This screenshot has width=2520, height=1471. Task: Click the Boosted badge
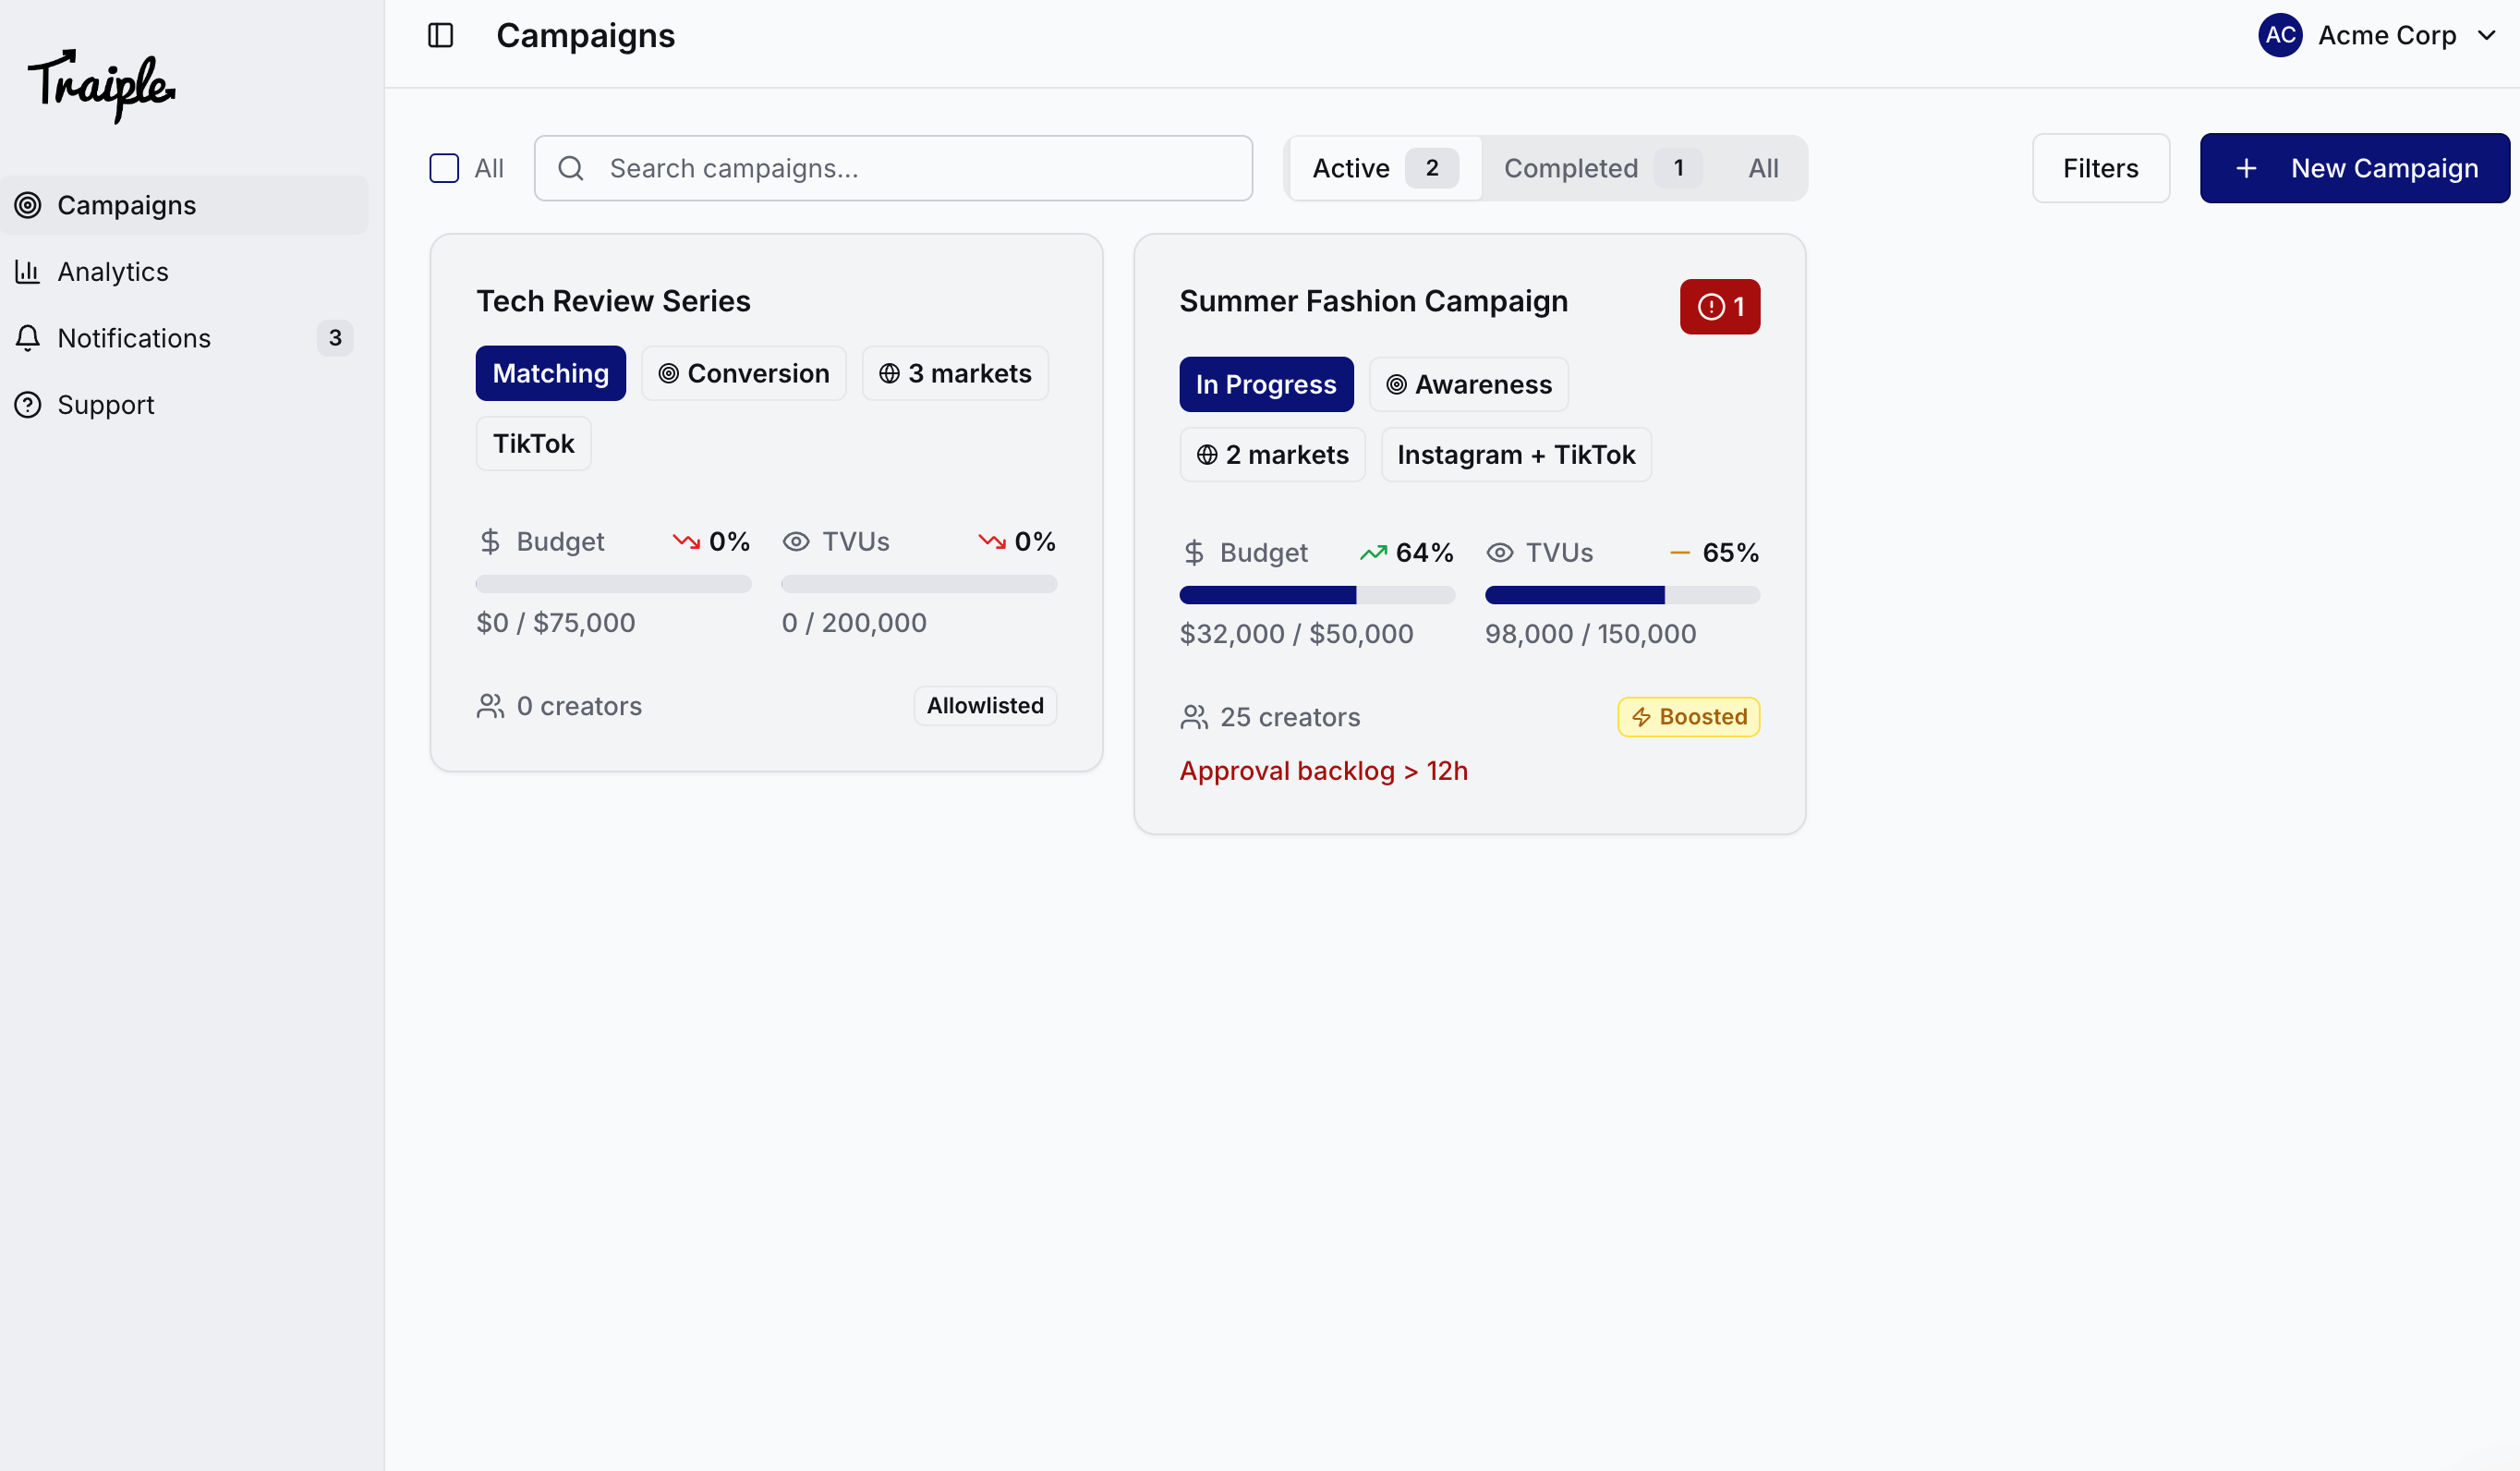1688,717
